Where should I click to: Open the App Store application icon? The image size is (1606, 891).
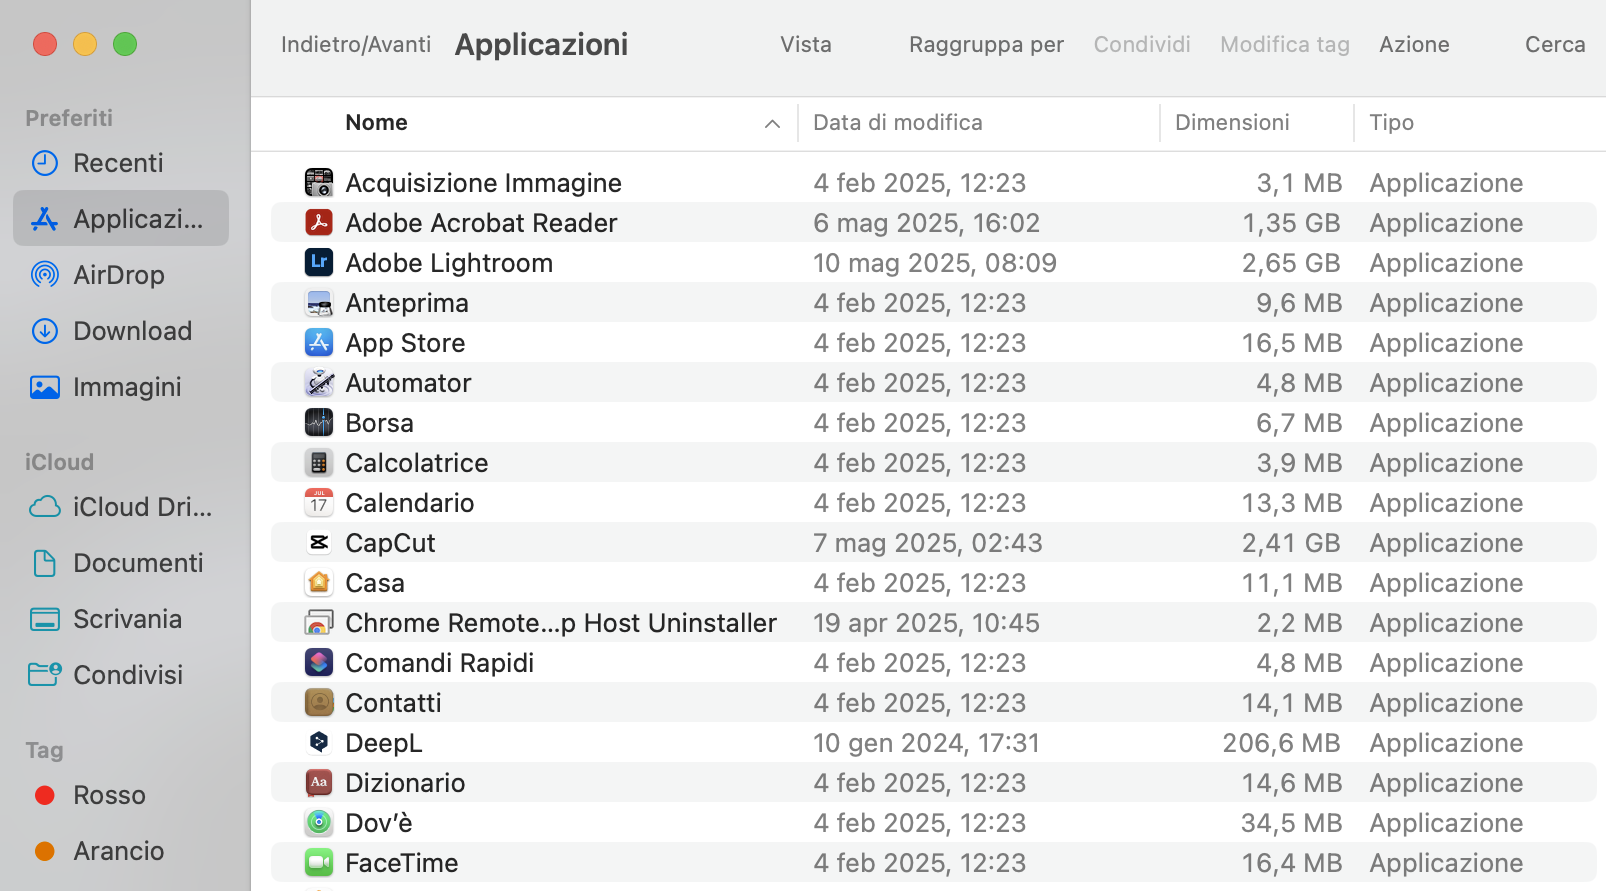click(318, 342)
